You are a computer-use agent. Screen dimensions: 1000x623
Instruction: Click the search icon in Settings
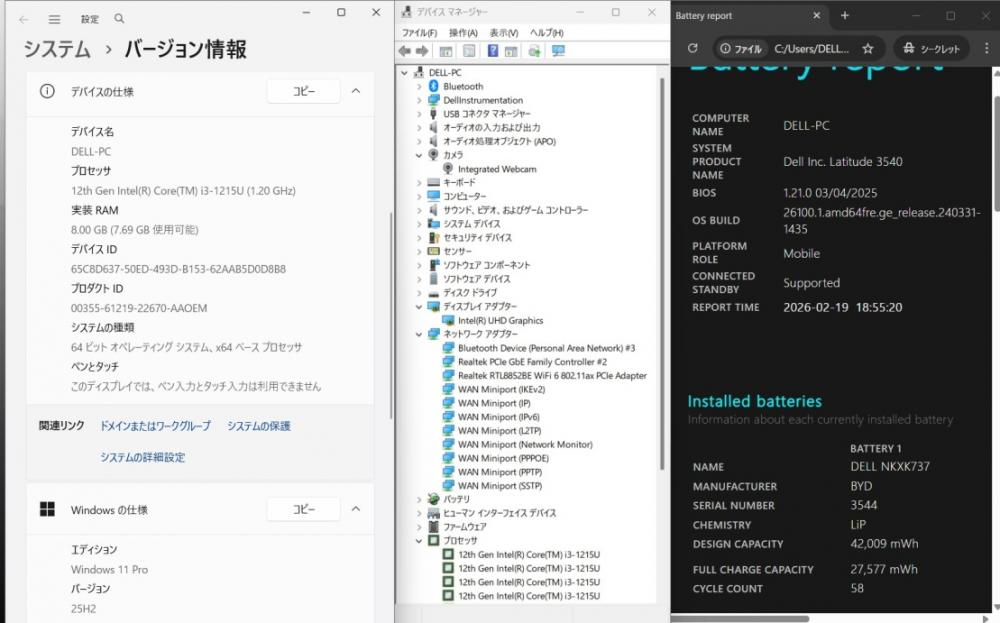pos(119,19)
